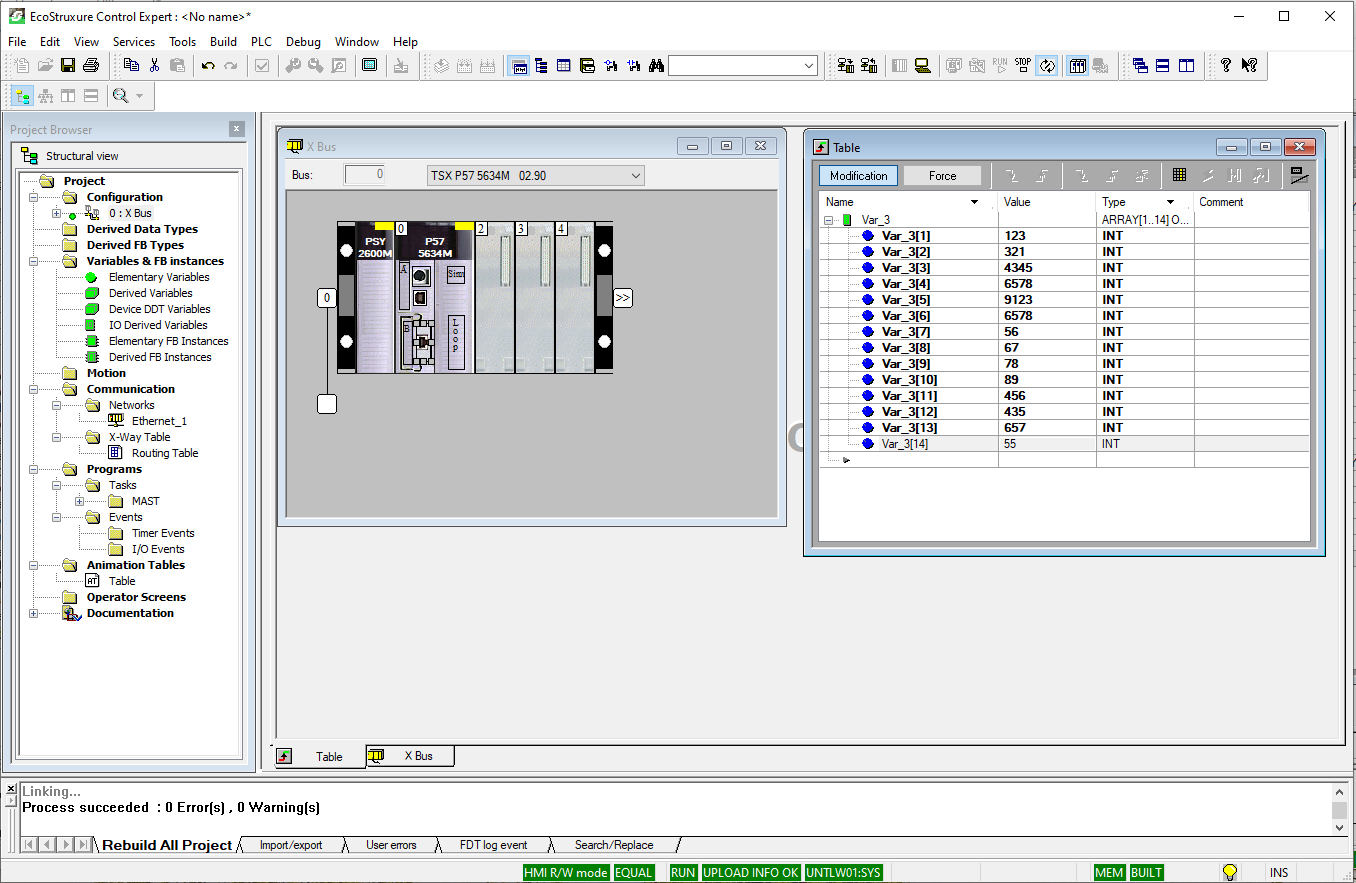Open the File menu

[17, 42]
